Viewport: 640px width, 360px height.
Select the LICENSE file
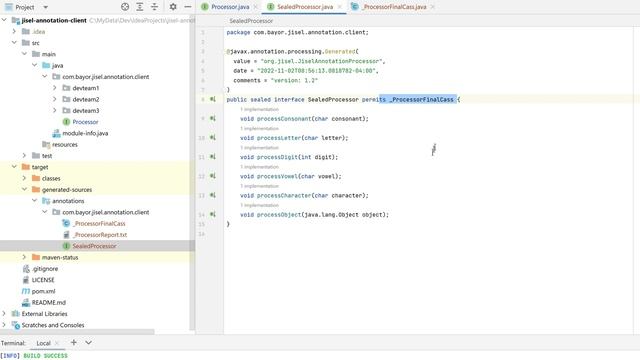43,280
